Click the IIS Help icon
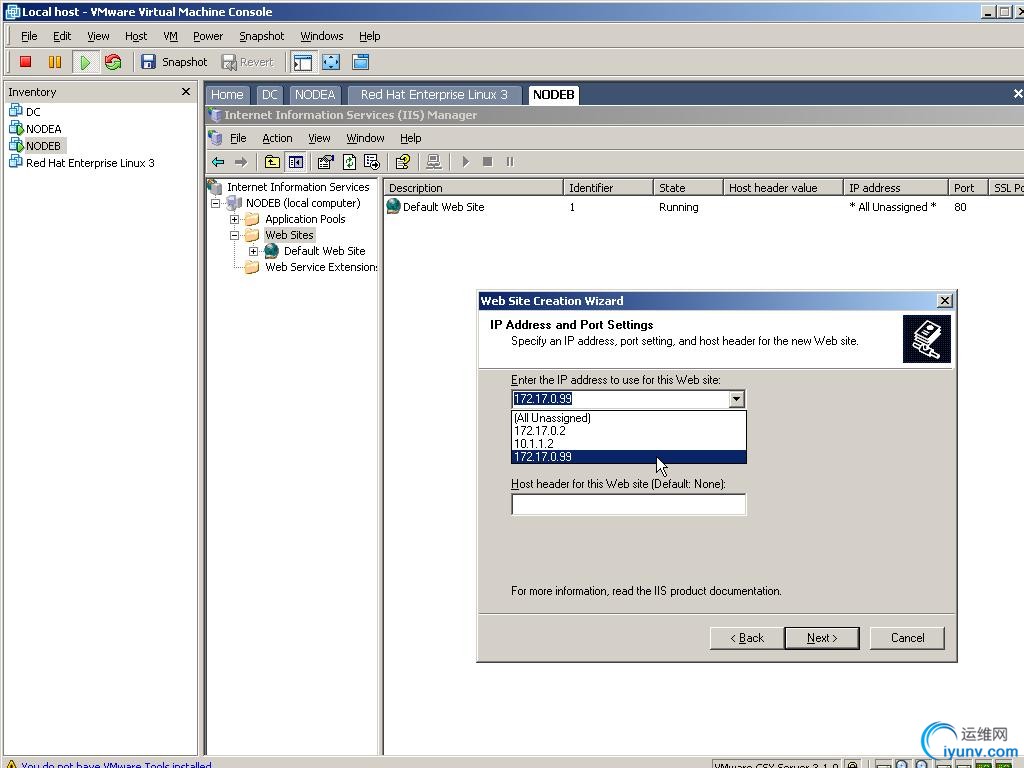Screen dimensions: 1024x768 click(403, 161)
